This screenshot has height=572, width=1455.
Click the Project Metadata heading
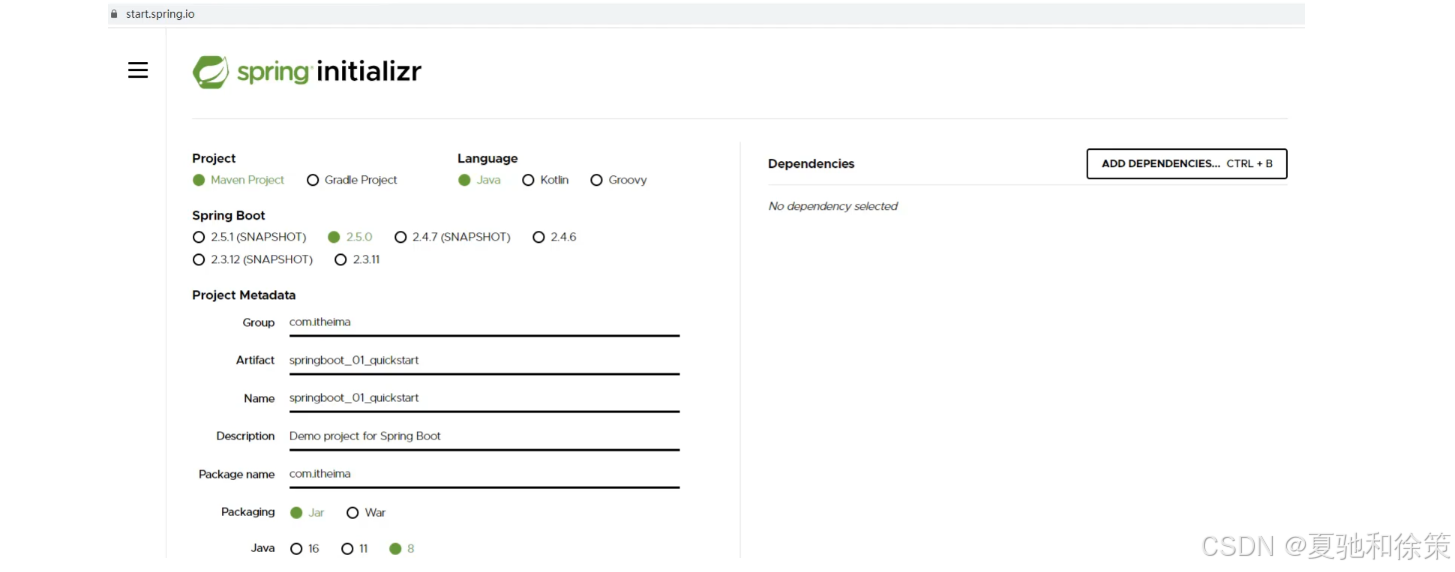(x=244, y=295)
